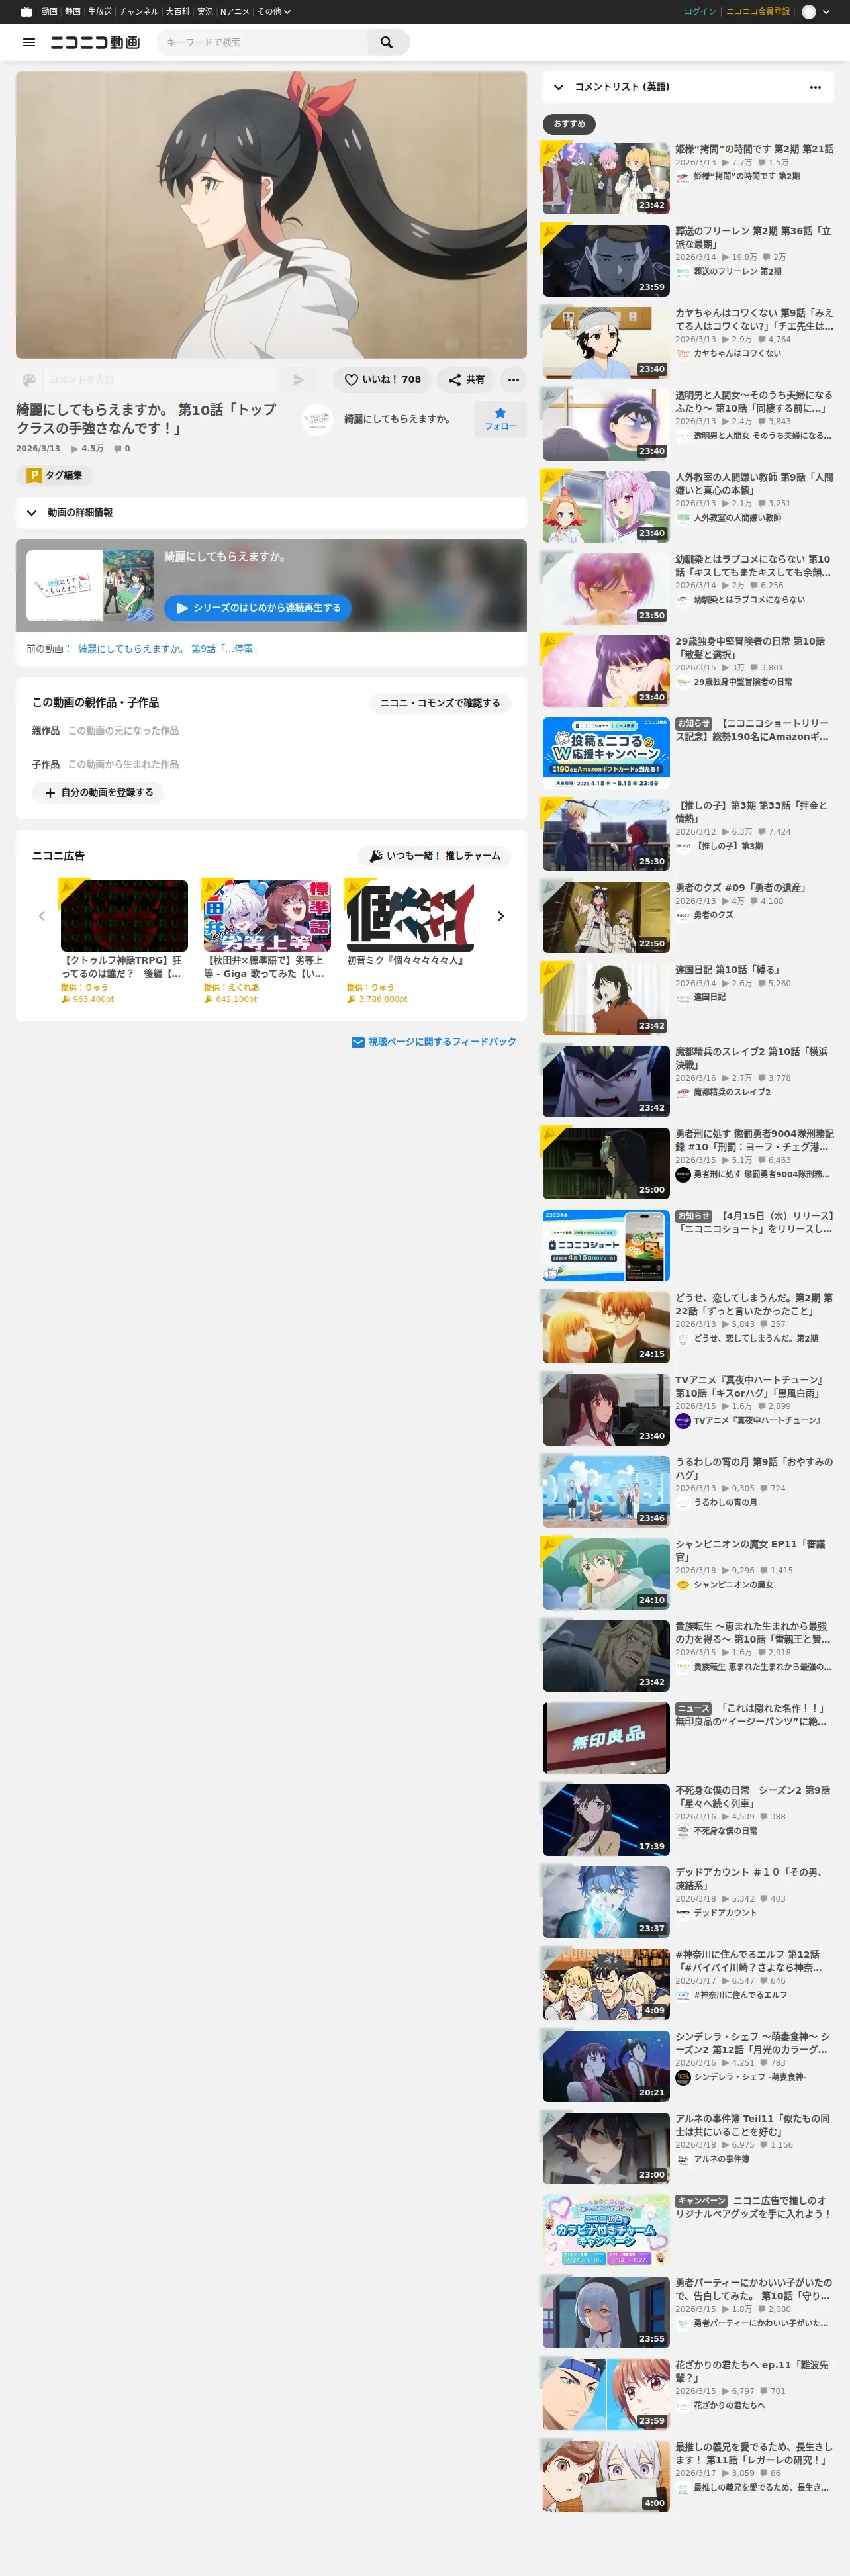The width and height of the screenshot is (850, 2576).
Task: Open チャンネル in the top navigation
Action: click(x=139, y=12)
